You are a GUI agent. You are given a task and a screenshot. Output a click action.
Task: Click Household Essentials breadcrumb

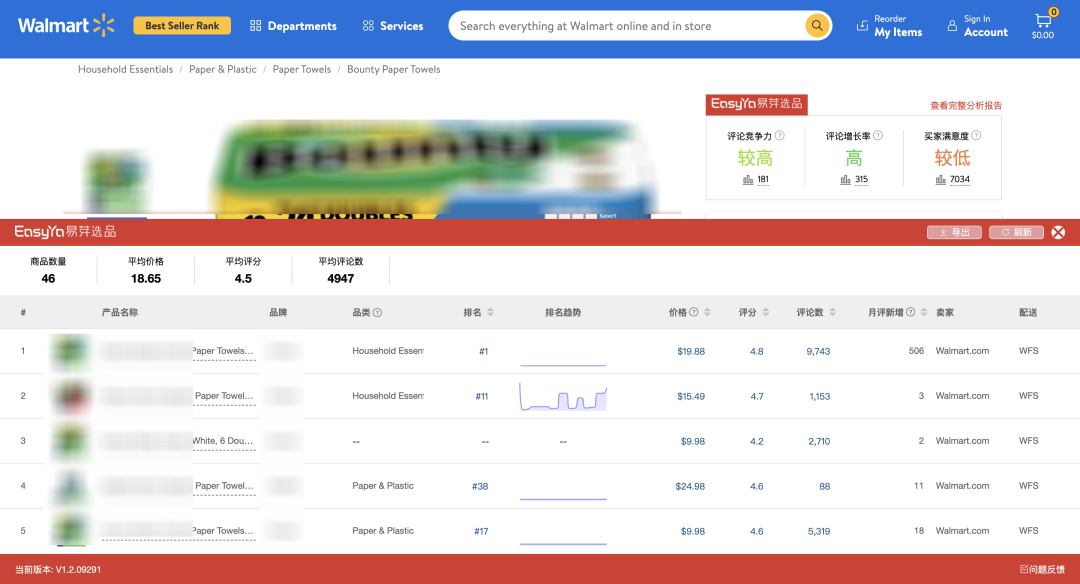point(125,69)
